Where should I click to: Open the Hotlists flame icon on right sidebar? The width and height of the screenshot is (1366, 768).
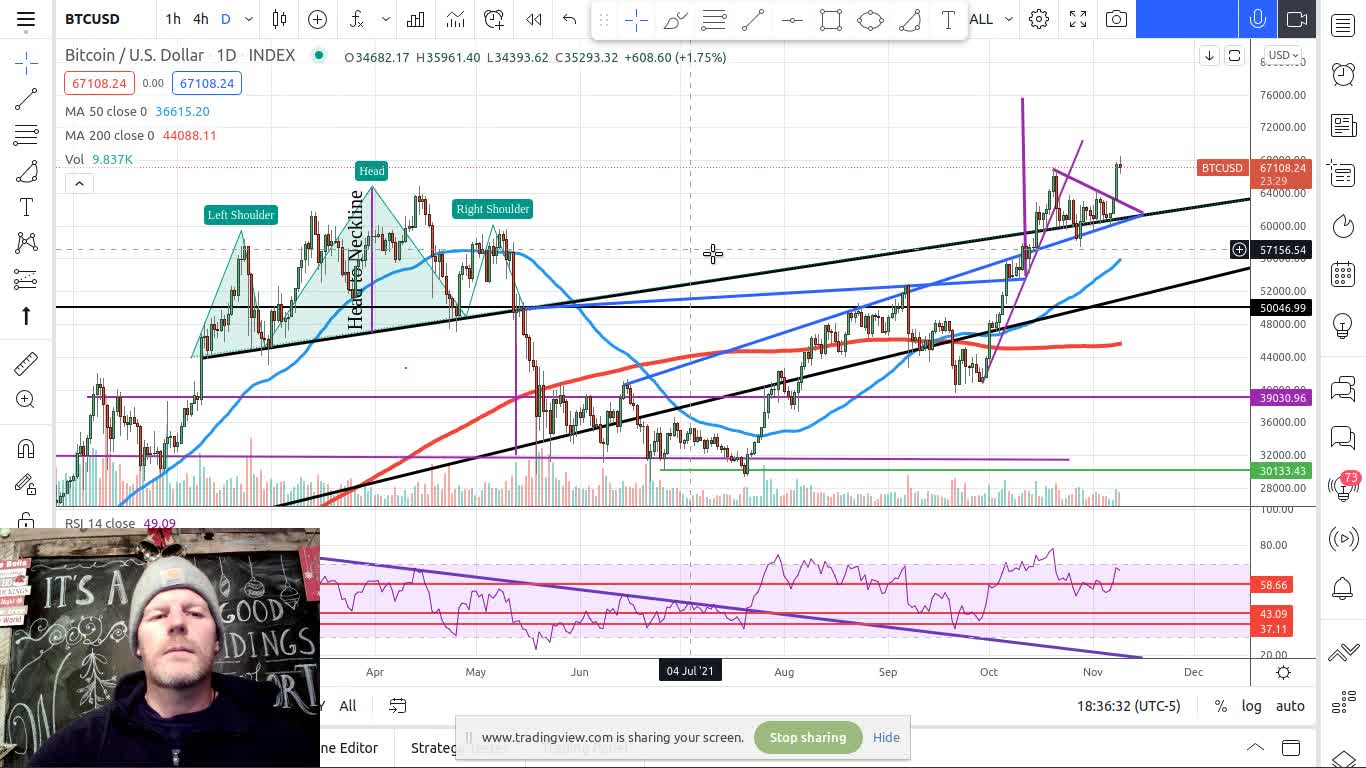(x=1343, y=225)
